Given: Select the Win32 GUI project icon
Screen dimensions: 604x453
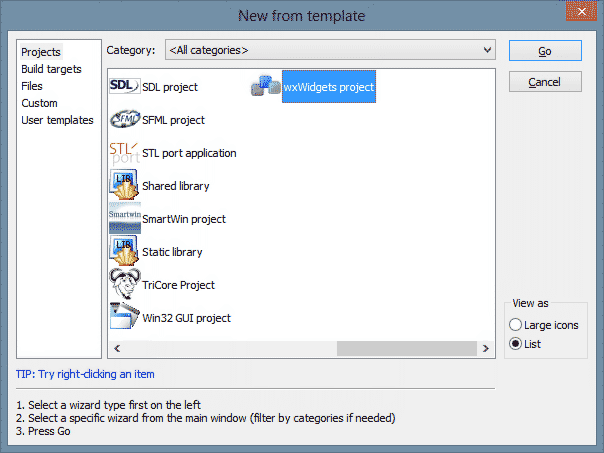Looking at the screenshot, I should pos(124,318).
